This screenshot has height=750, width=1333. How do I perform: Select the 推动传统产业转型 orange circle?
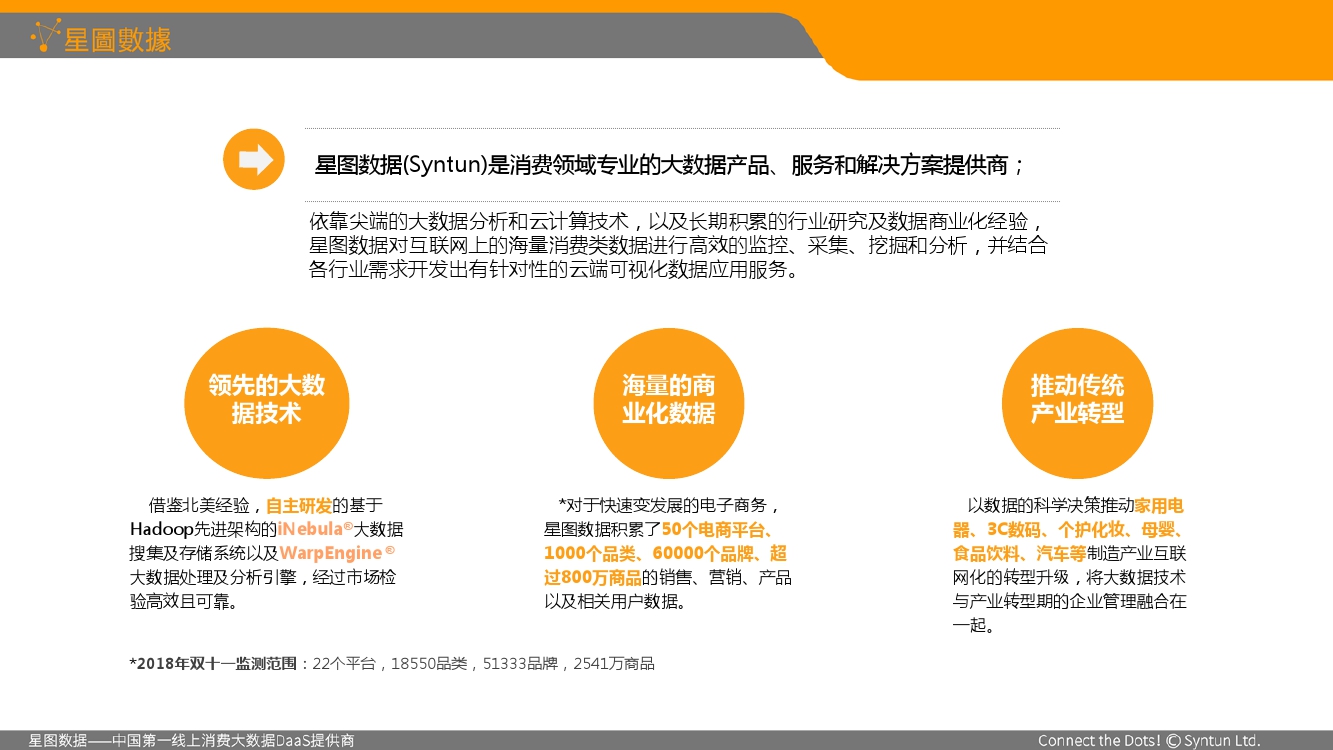click(x=1077, y=403)
